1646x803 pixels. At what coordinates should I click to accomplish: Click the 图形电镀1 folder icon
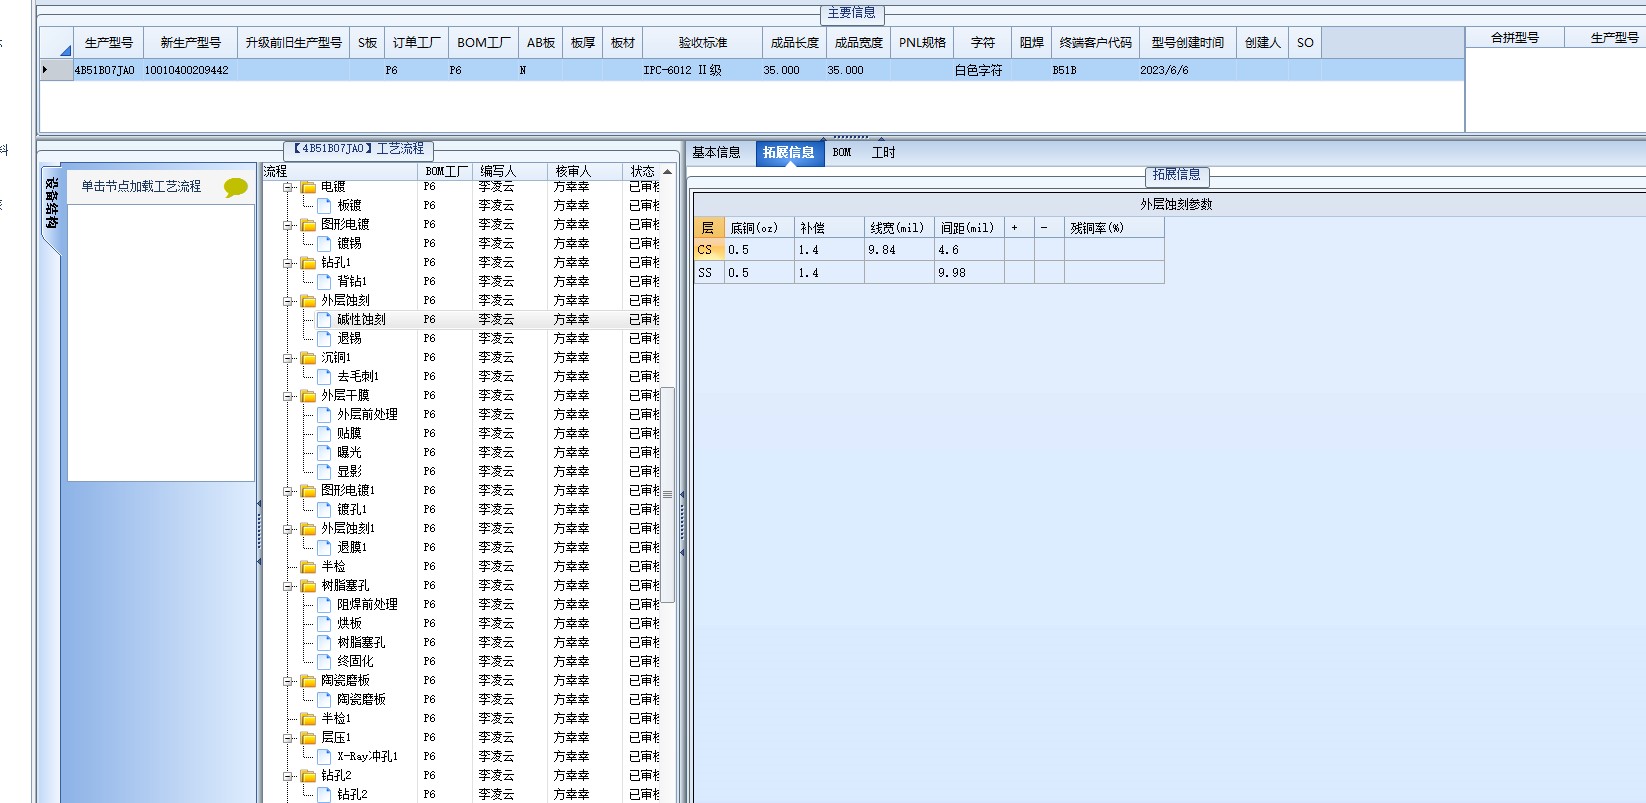point(309,491)
